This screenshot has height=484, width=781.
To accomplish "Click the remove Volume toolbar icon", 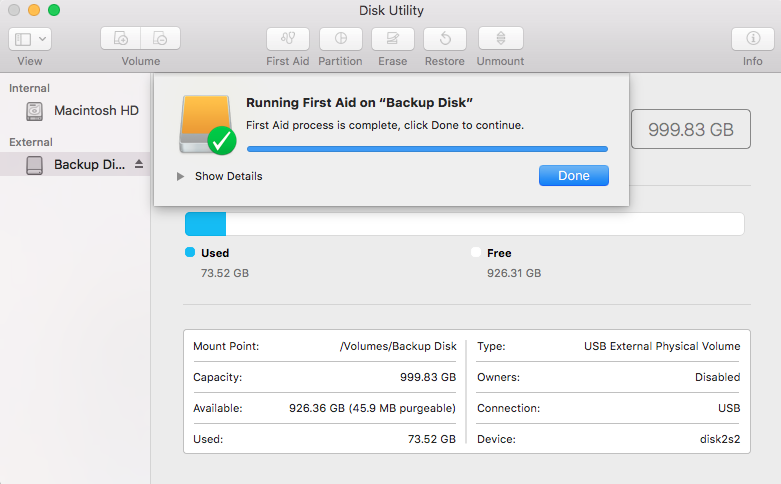I will pos(160,38).
